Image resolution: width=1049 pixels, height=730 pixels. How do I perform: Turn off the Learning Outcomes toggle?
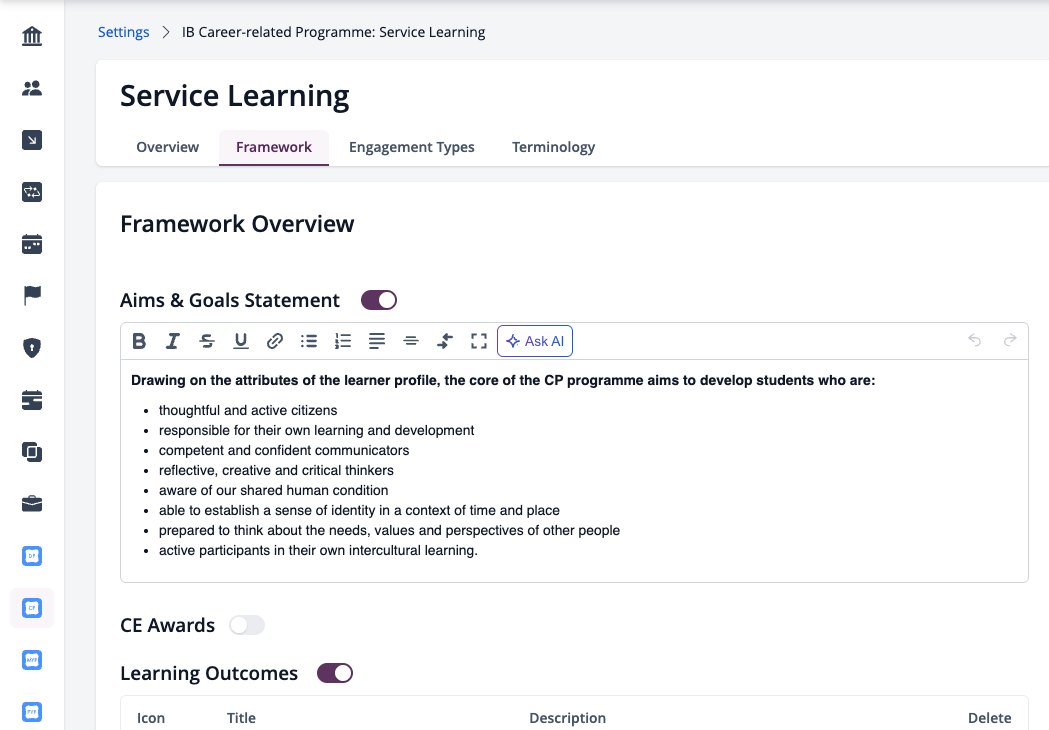(335, 673)
